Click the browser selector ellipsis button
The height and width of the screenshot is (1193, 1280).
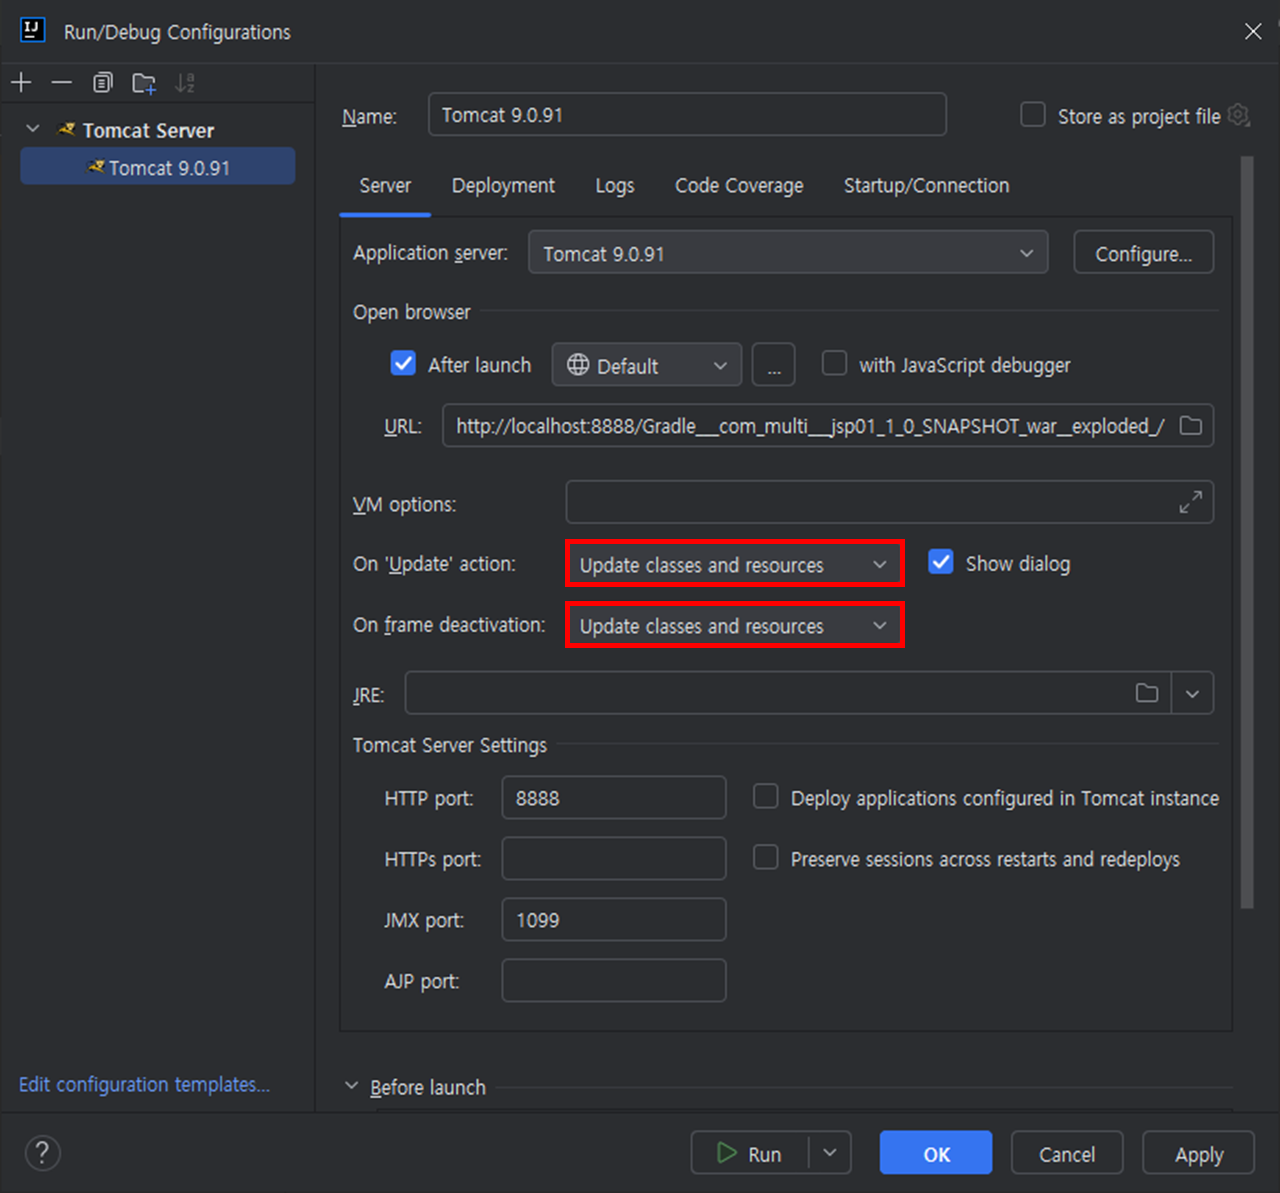774,365
